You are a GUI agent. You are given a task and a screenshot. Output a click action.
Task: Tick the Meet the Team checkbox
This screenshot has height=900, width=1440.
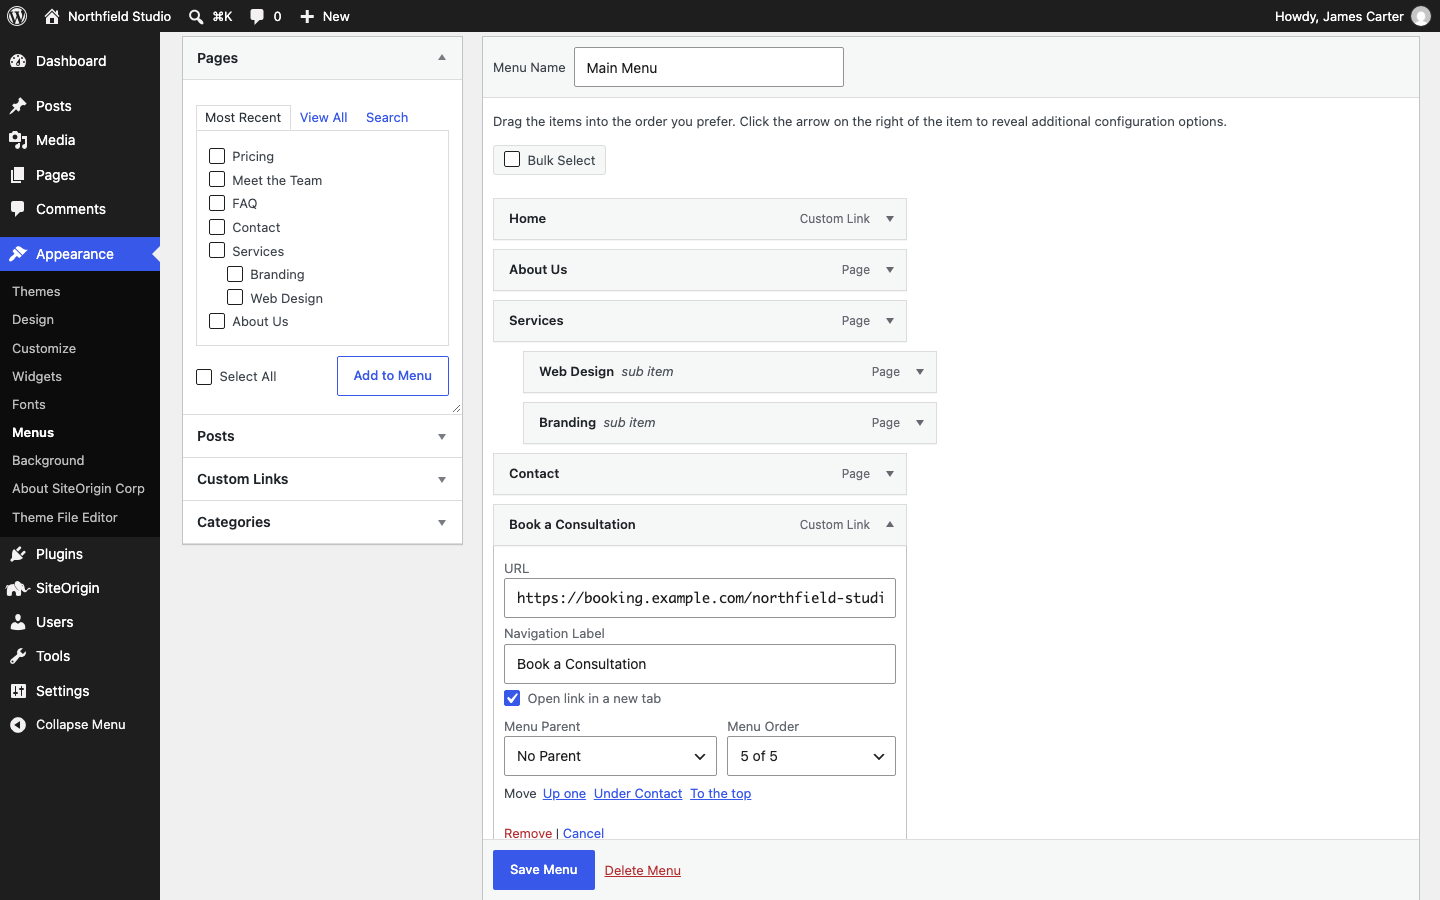[x=217, y=179]
